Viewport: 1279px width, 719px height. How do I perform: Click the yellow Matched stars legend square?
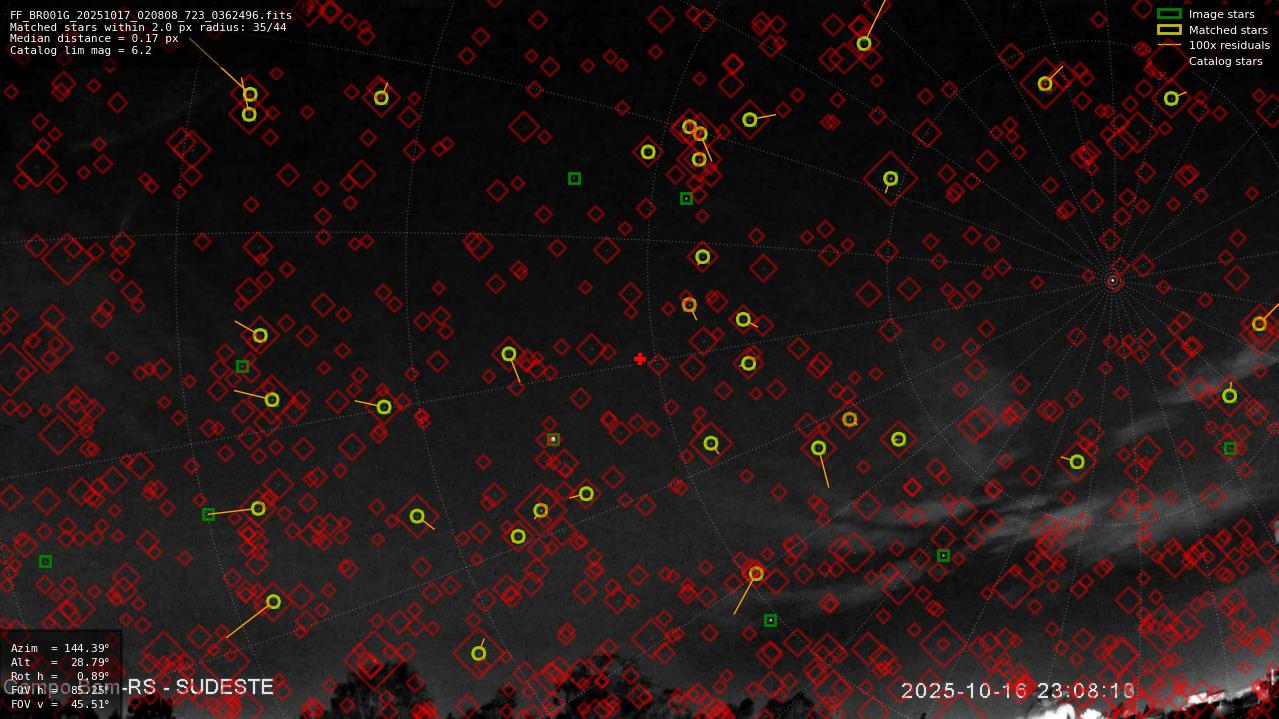click(1169, 30)
